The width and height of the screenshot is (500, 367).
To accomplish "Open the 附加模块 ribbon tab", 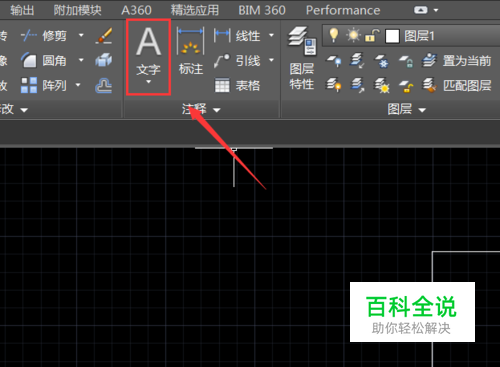I will pyautogui.click(x=77, y=10).
